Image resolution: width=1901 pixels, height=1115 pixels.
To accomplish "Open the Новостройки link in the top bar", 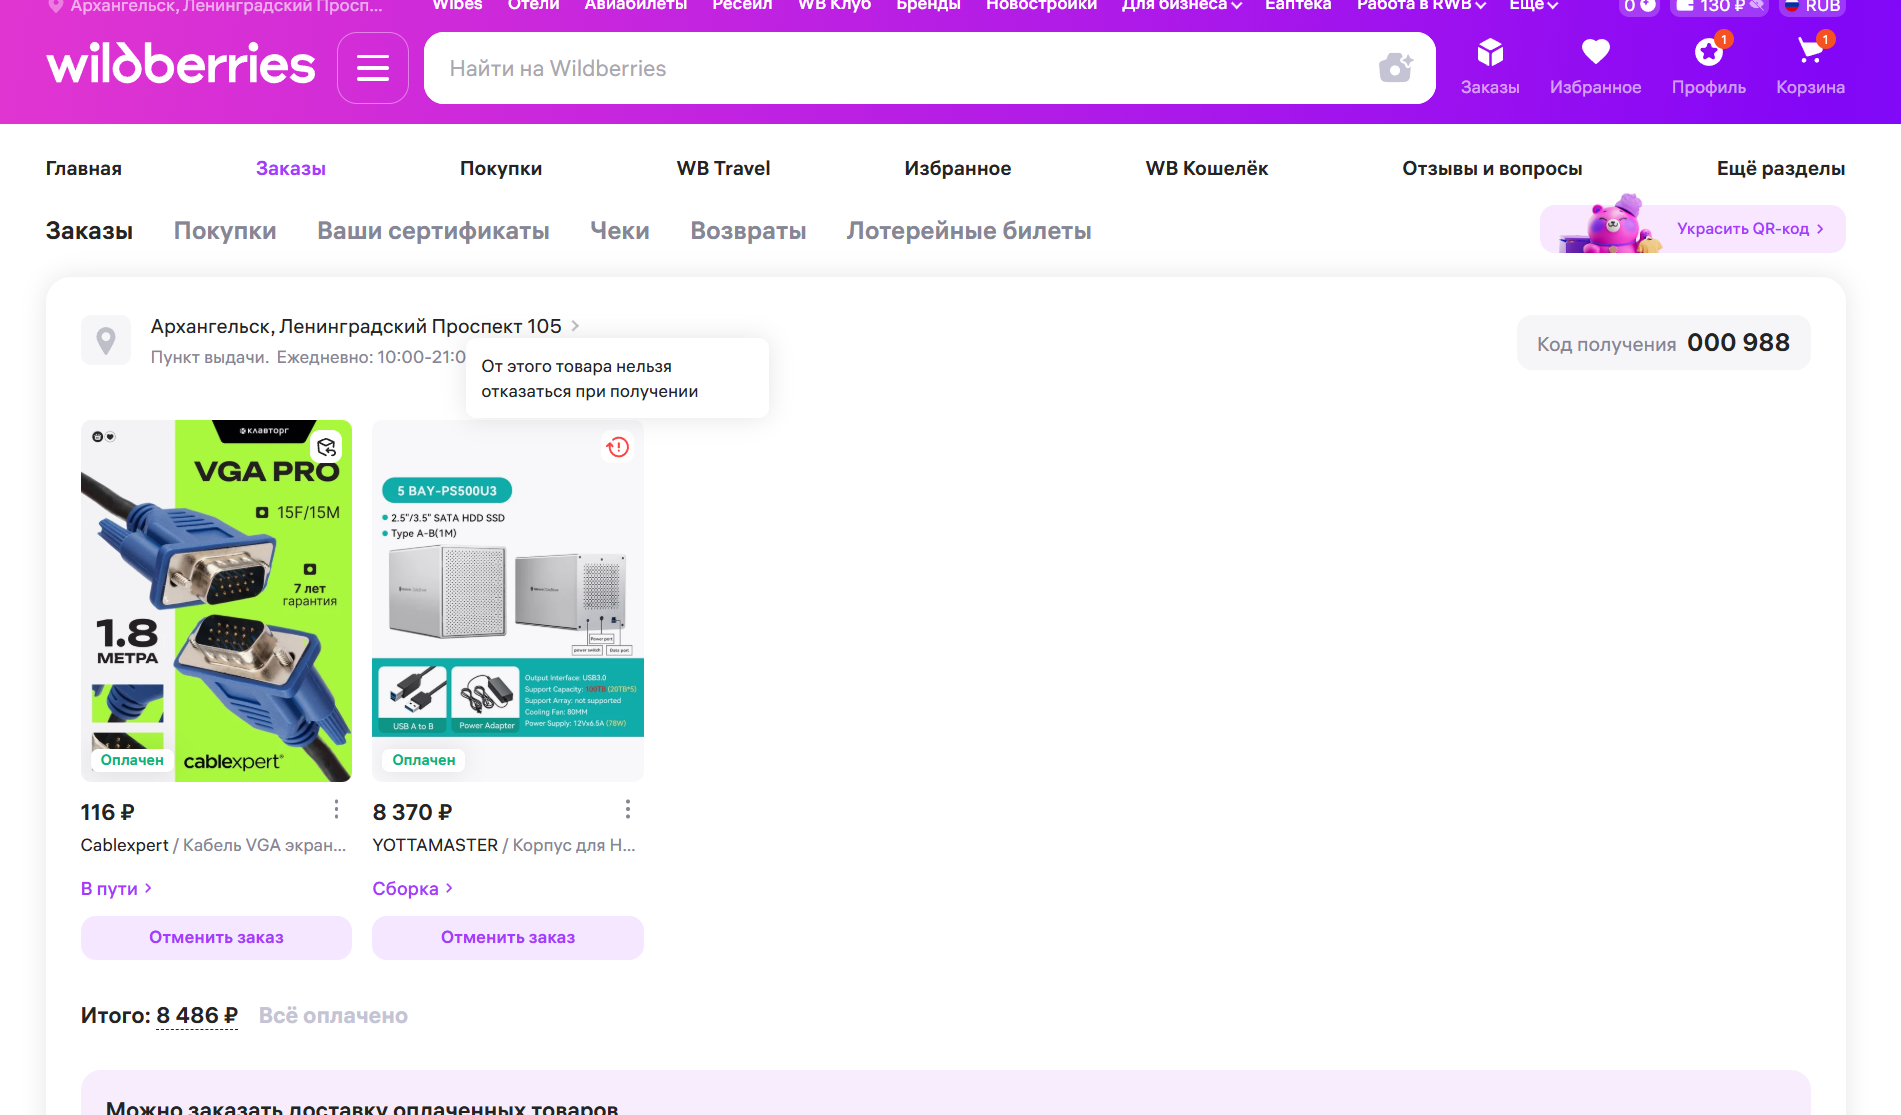I will click(x=1041, y=6).
